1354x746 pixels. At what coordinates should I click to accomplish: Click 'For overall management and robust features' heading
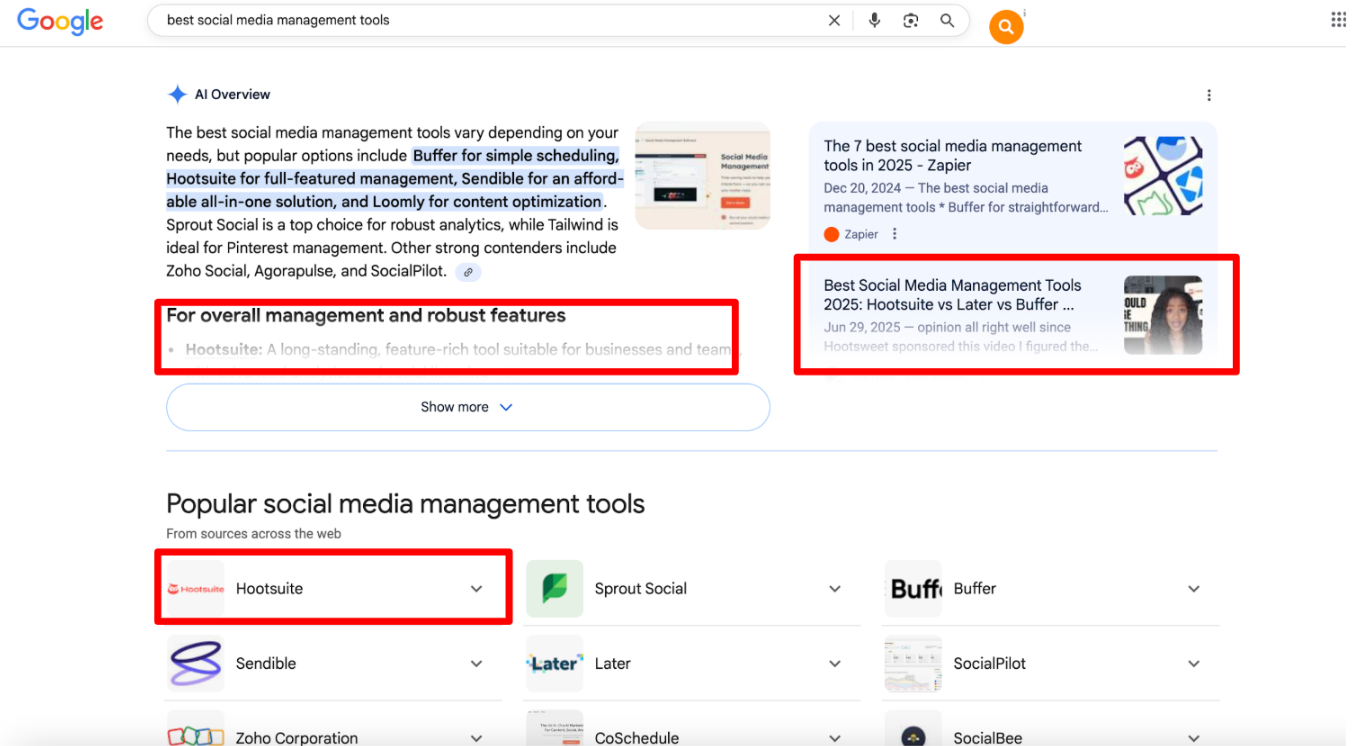(x=366, y=315)
